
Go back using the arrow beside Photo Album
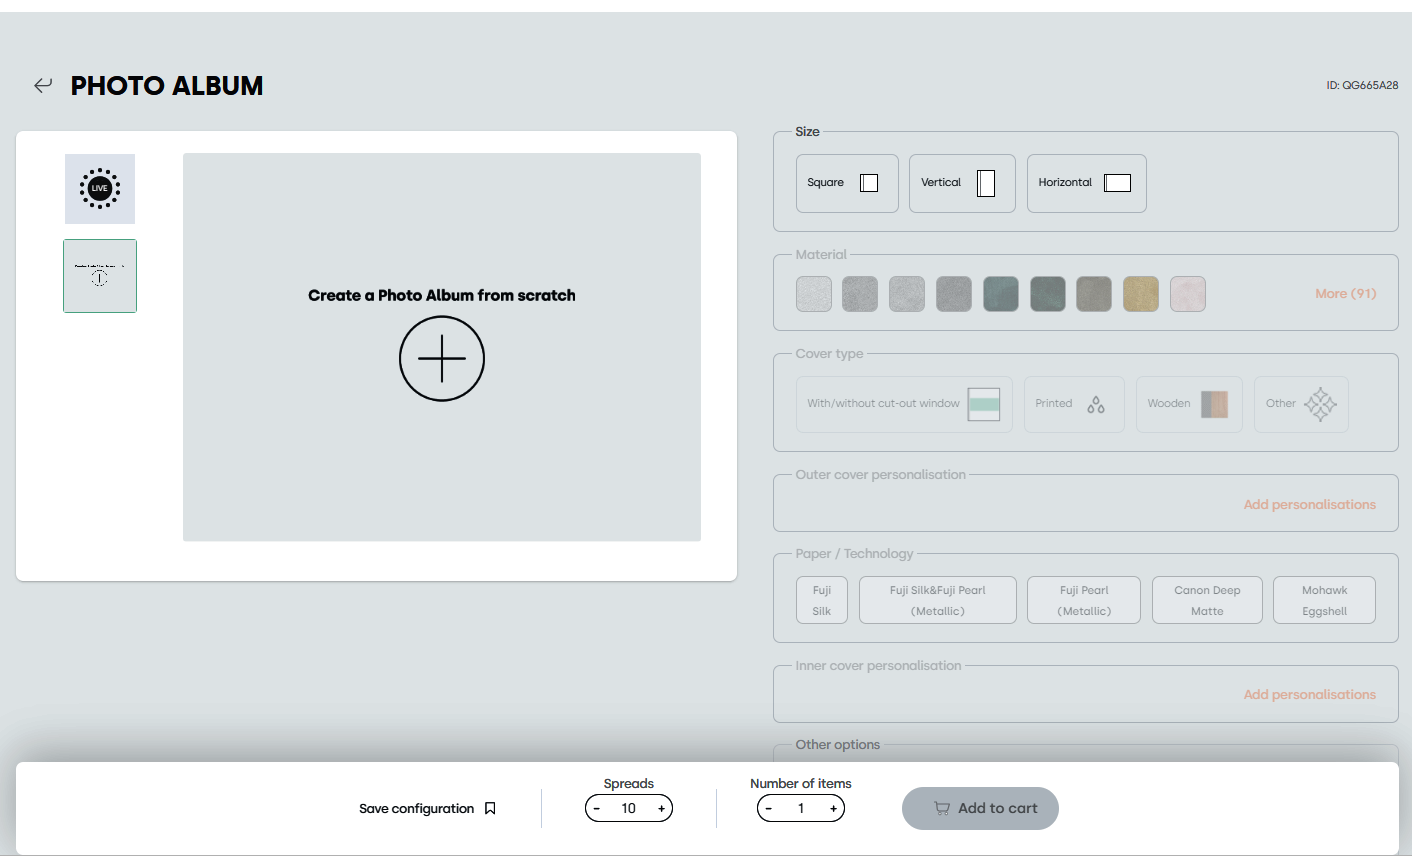click(x=43, y=85)
